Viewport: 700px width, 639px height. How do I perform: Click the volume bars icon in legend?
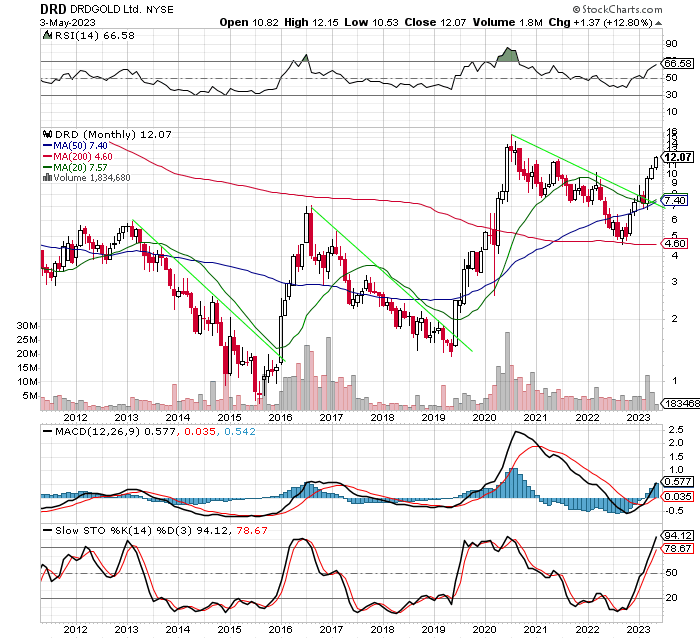(x=47, y=177)
